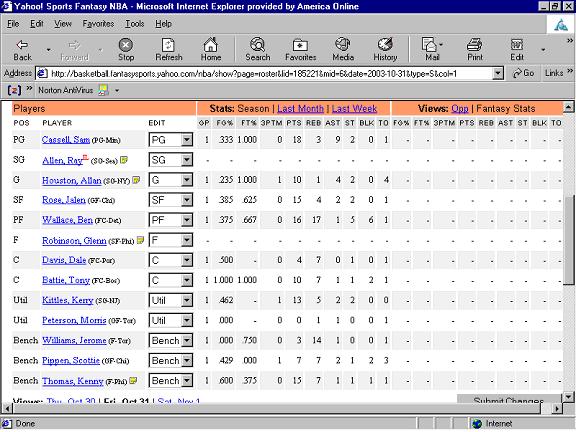Click the Stop toolbar icon

126,45
